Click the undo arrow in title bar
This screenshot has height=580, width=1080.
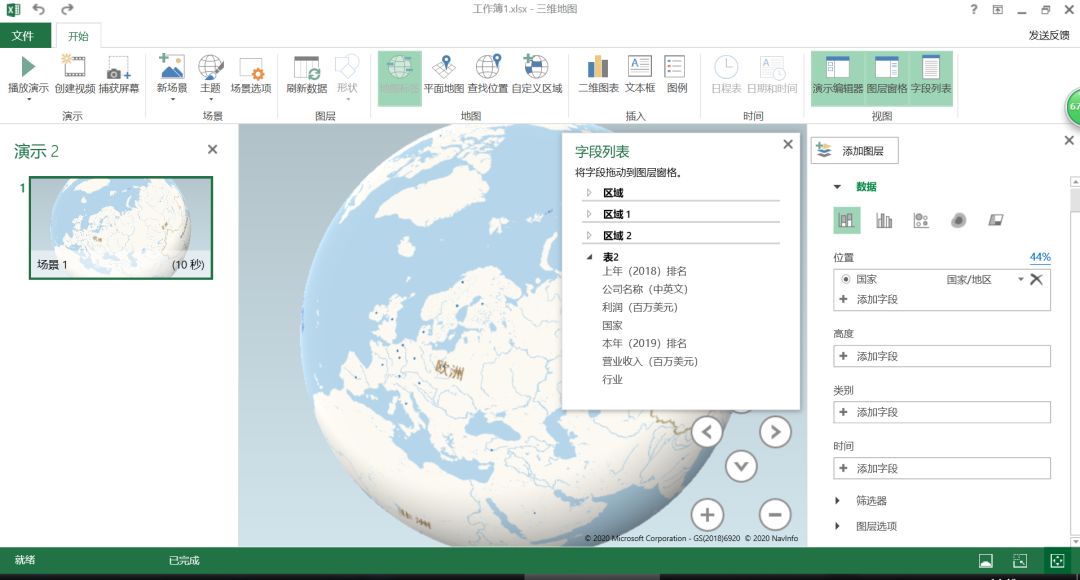click(x=39, y=9)
